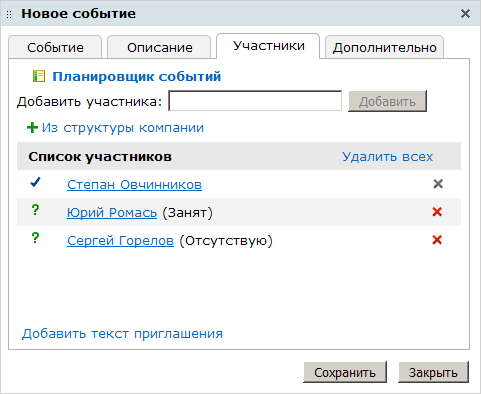
Task: Click the Закрыть button
Action: (x=433, y=372)
